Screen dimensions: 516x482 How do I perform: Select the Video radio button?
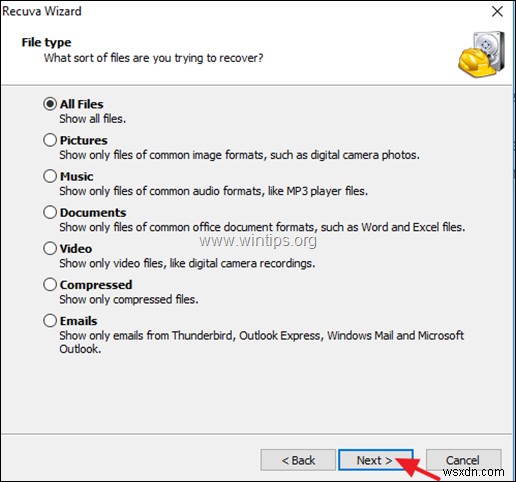tap(50, 248)
